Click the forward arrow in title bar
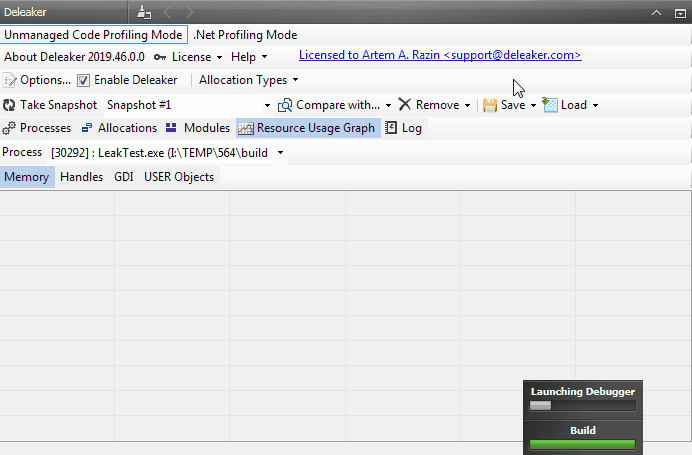The width and height of the screenshot is (692, 455). 190,12
